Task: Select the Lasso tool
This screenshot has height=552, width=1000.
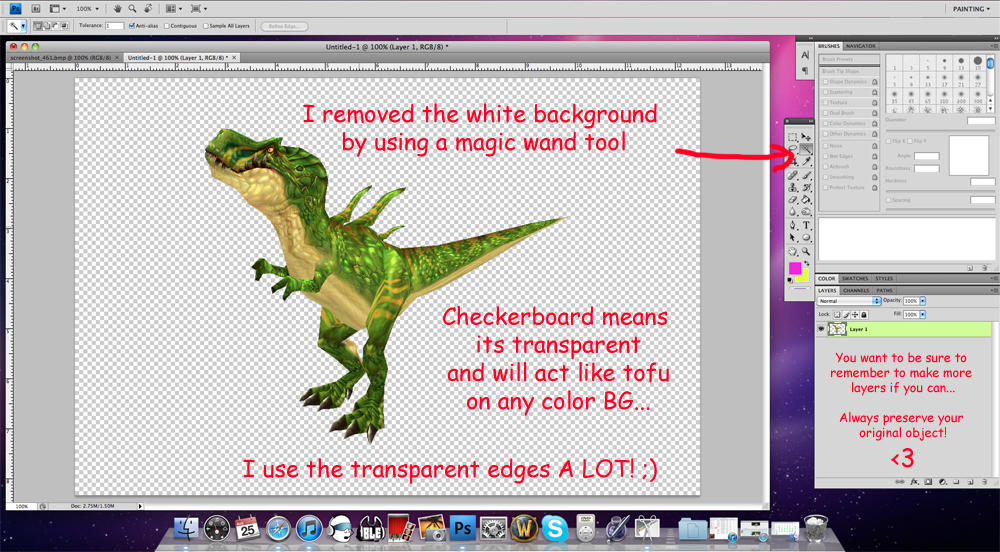Action: click(792, 149)
